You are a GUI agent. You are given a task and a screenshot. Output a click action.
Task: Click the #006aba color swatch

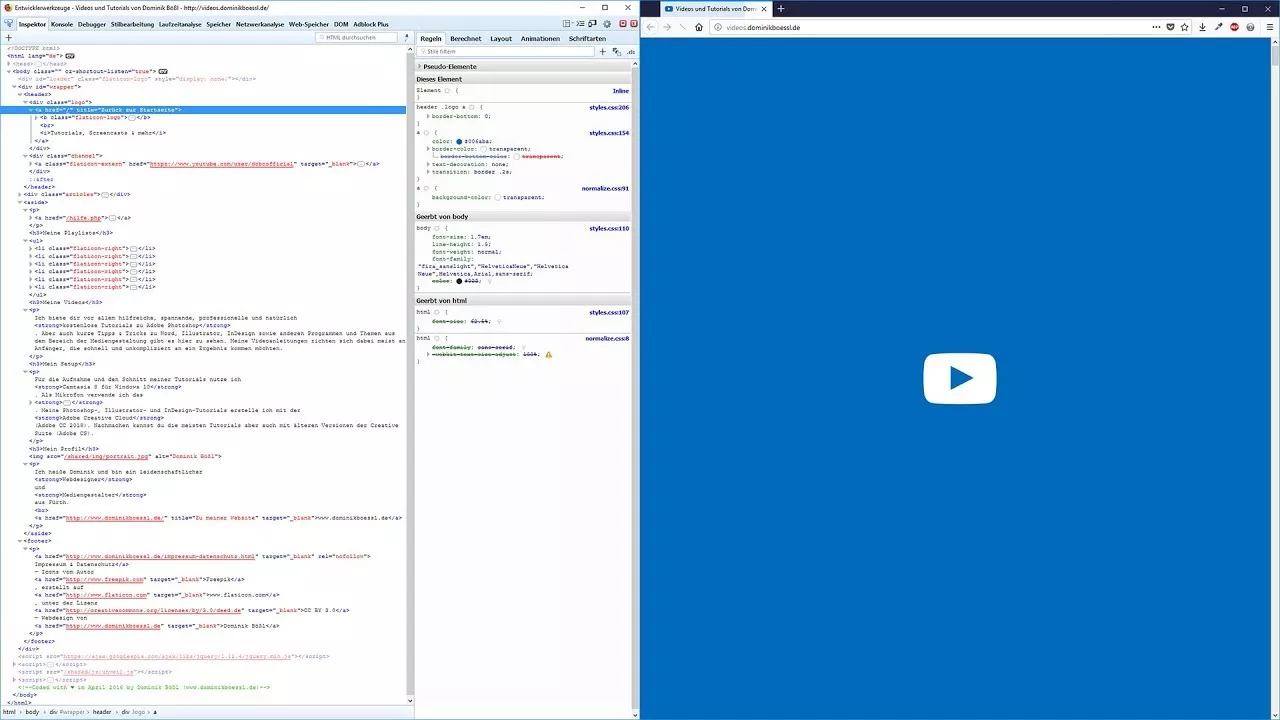tap(459, 141)
